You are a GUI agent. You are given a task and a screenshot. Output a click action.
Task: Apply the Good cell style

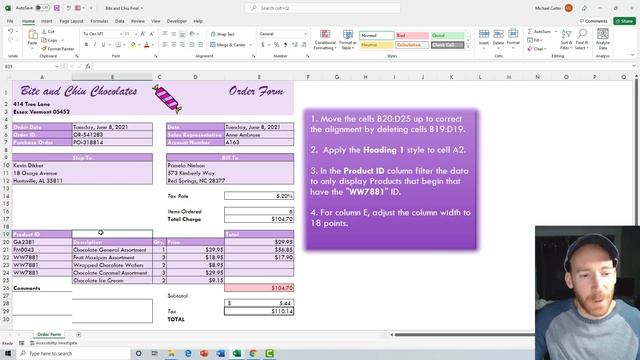click(447, 36)
